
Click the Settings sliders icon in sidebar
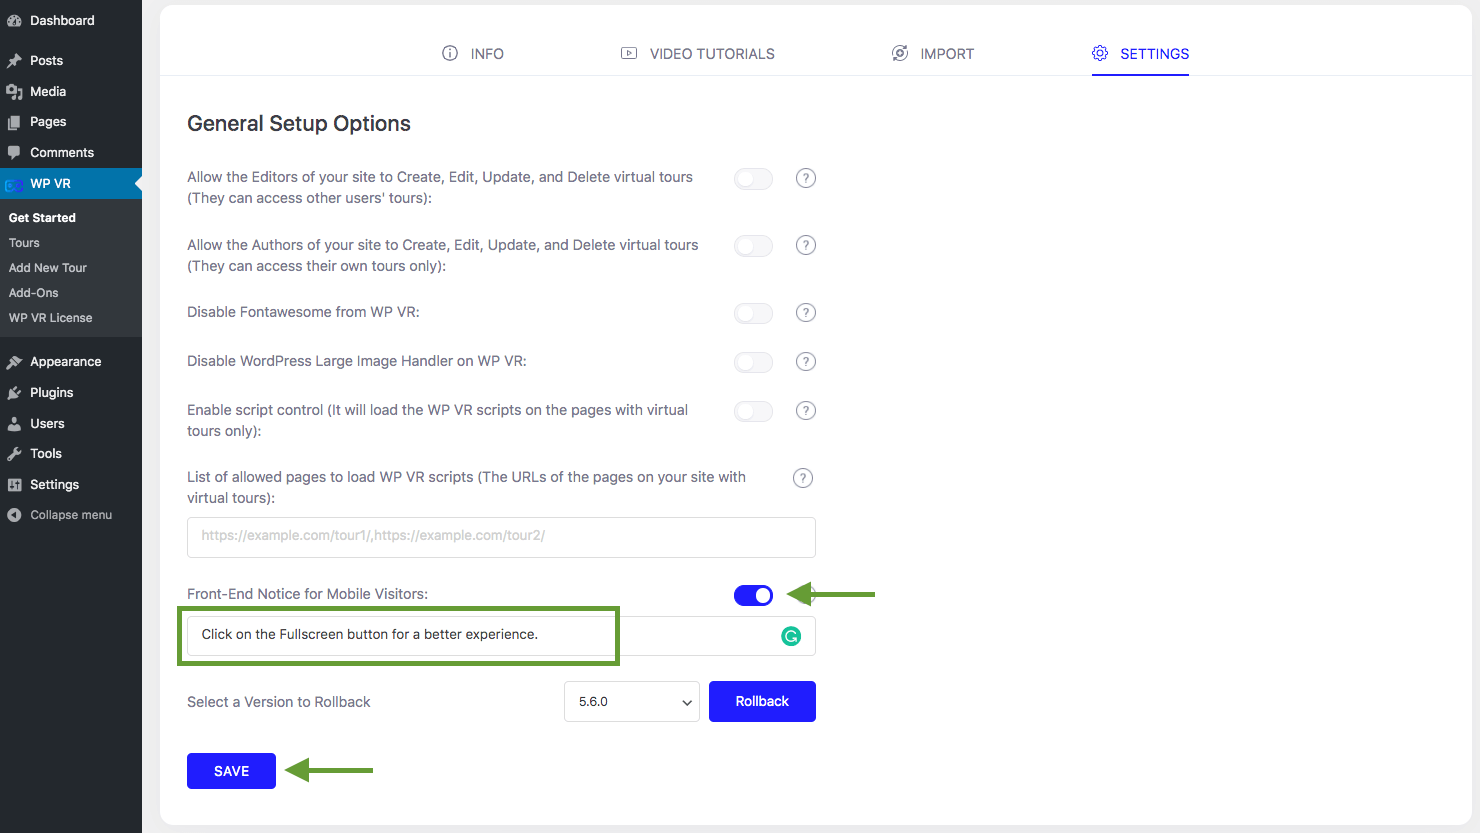(14, 485)
